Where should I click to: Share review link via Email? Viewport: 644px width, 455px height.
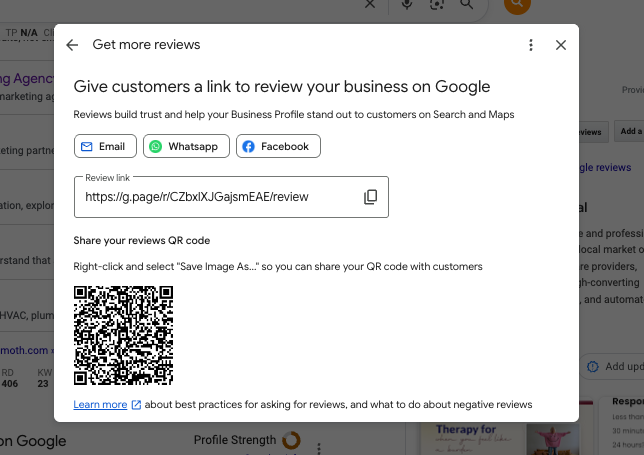click(105, 146)
